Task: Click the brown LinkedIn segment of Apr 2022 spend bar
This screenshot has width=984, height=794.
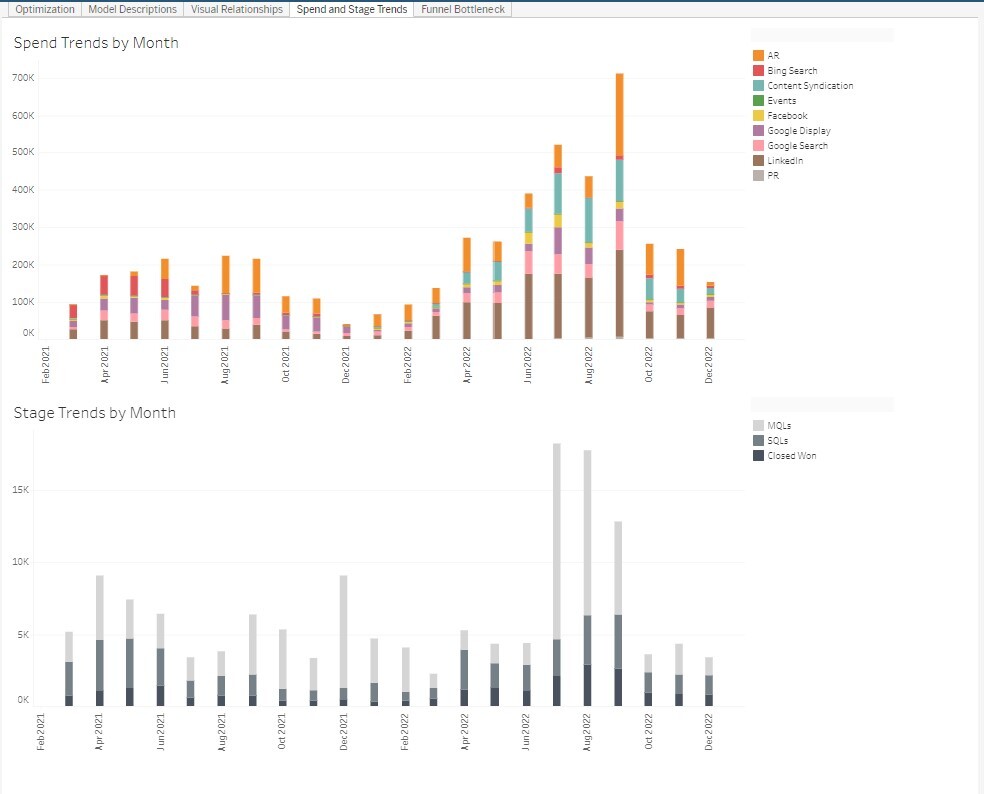Action: (466, 321)
